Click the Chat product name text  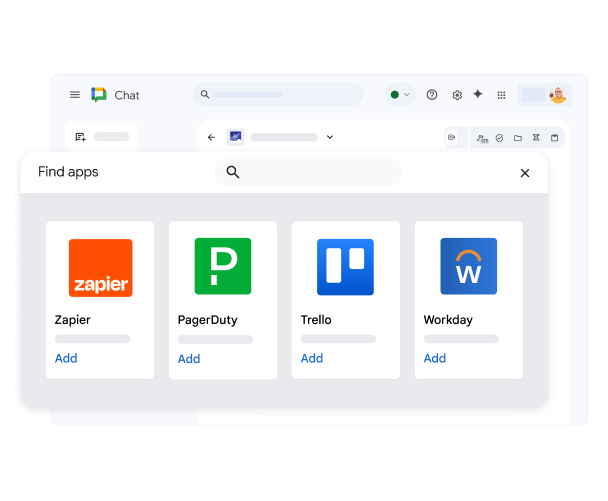click(x=127, y=95)
